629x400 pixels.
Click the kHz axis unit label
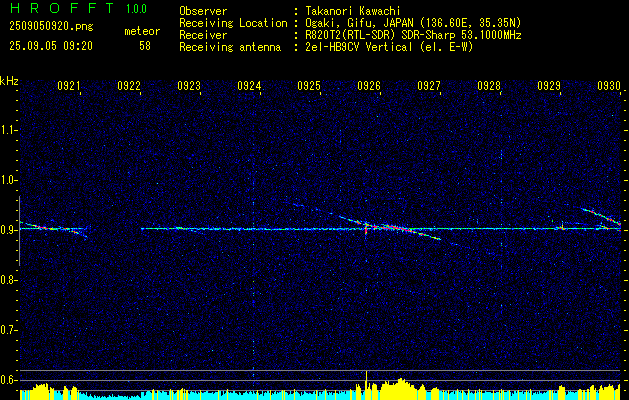click(x=9, y=81)
